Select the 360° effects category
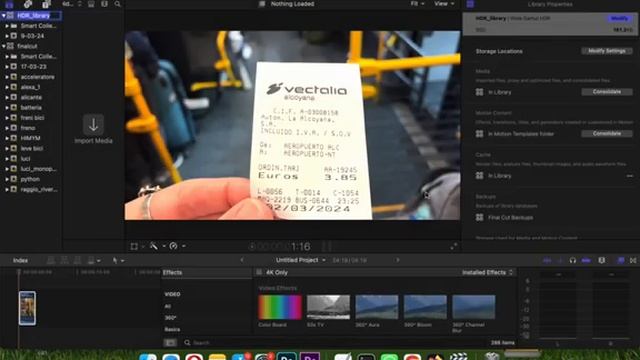 (x=170, y=318)
